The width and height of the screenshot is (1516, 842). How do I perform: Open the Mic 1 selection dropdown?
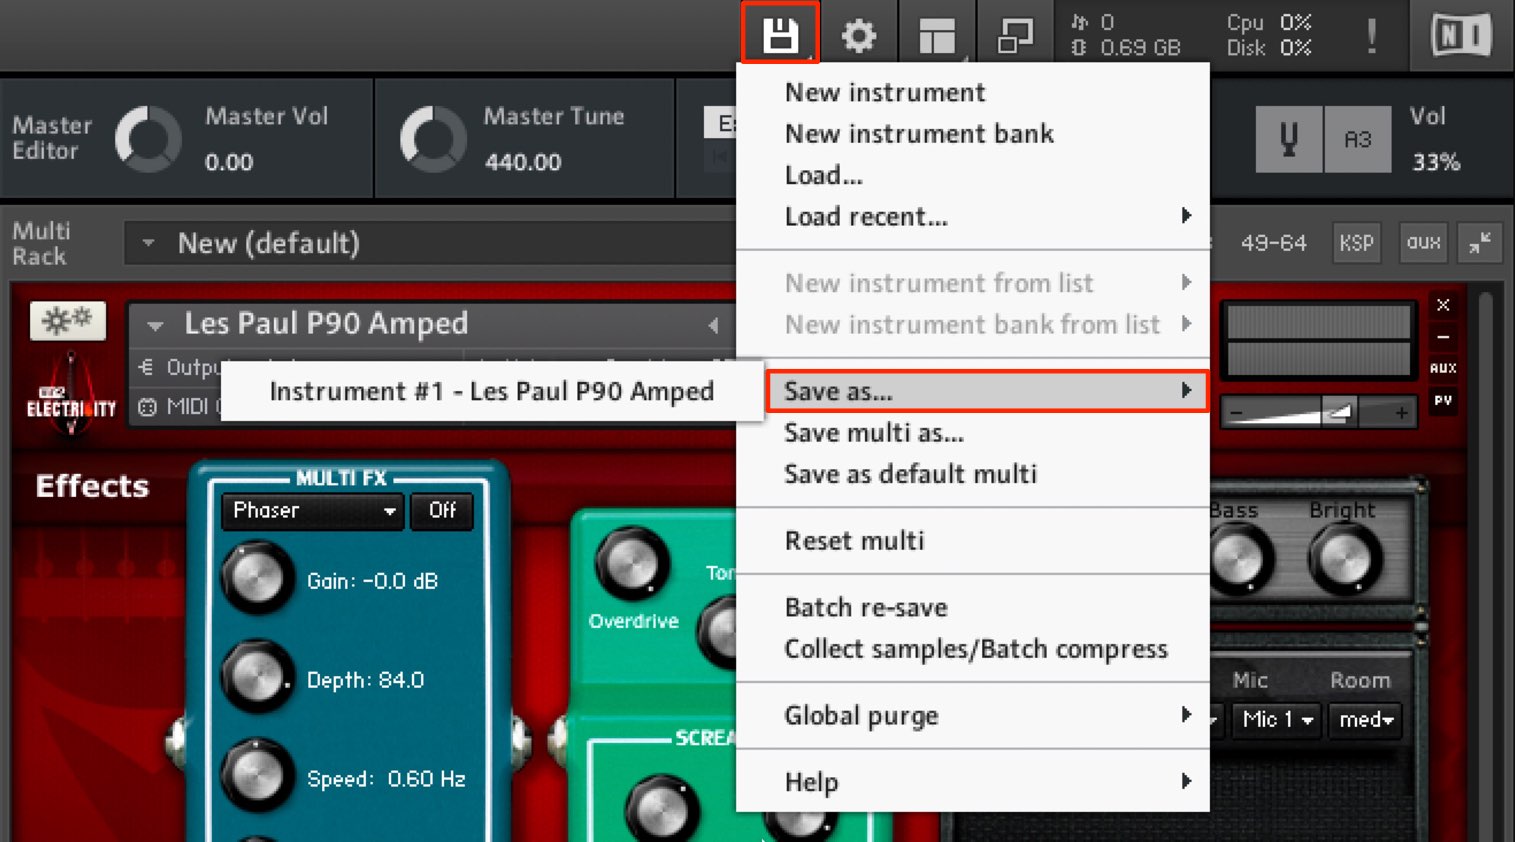pos(1277,719)
